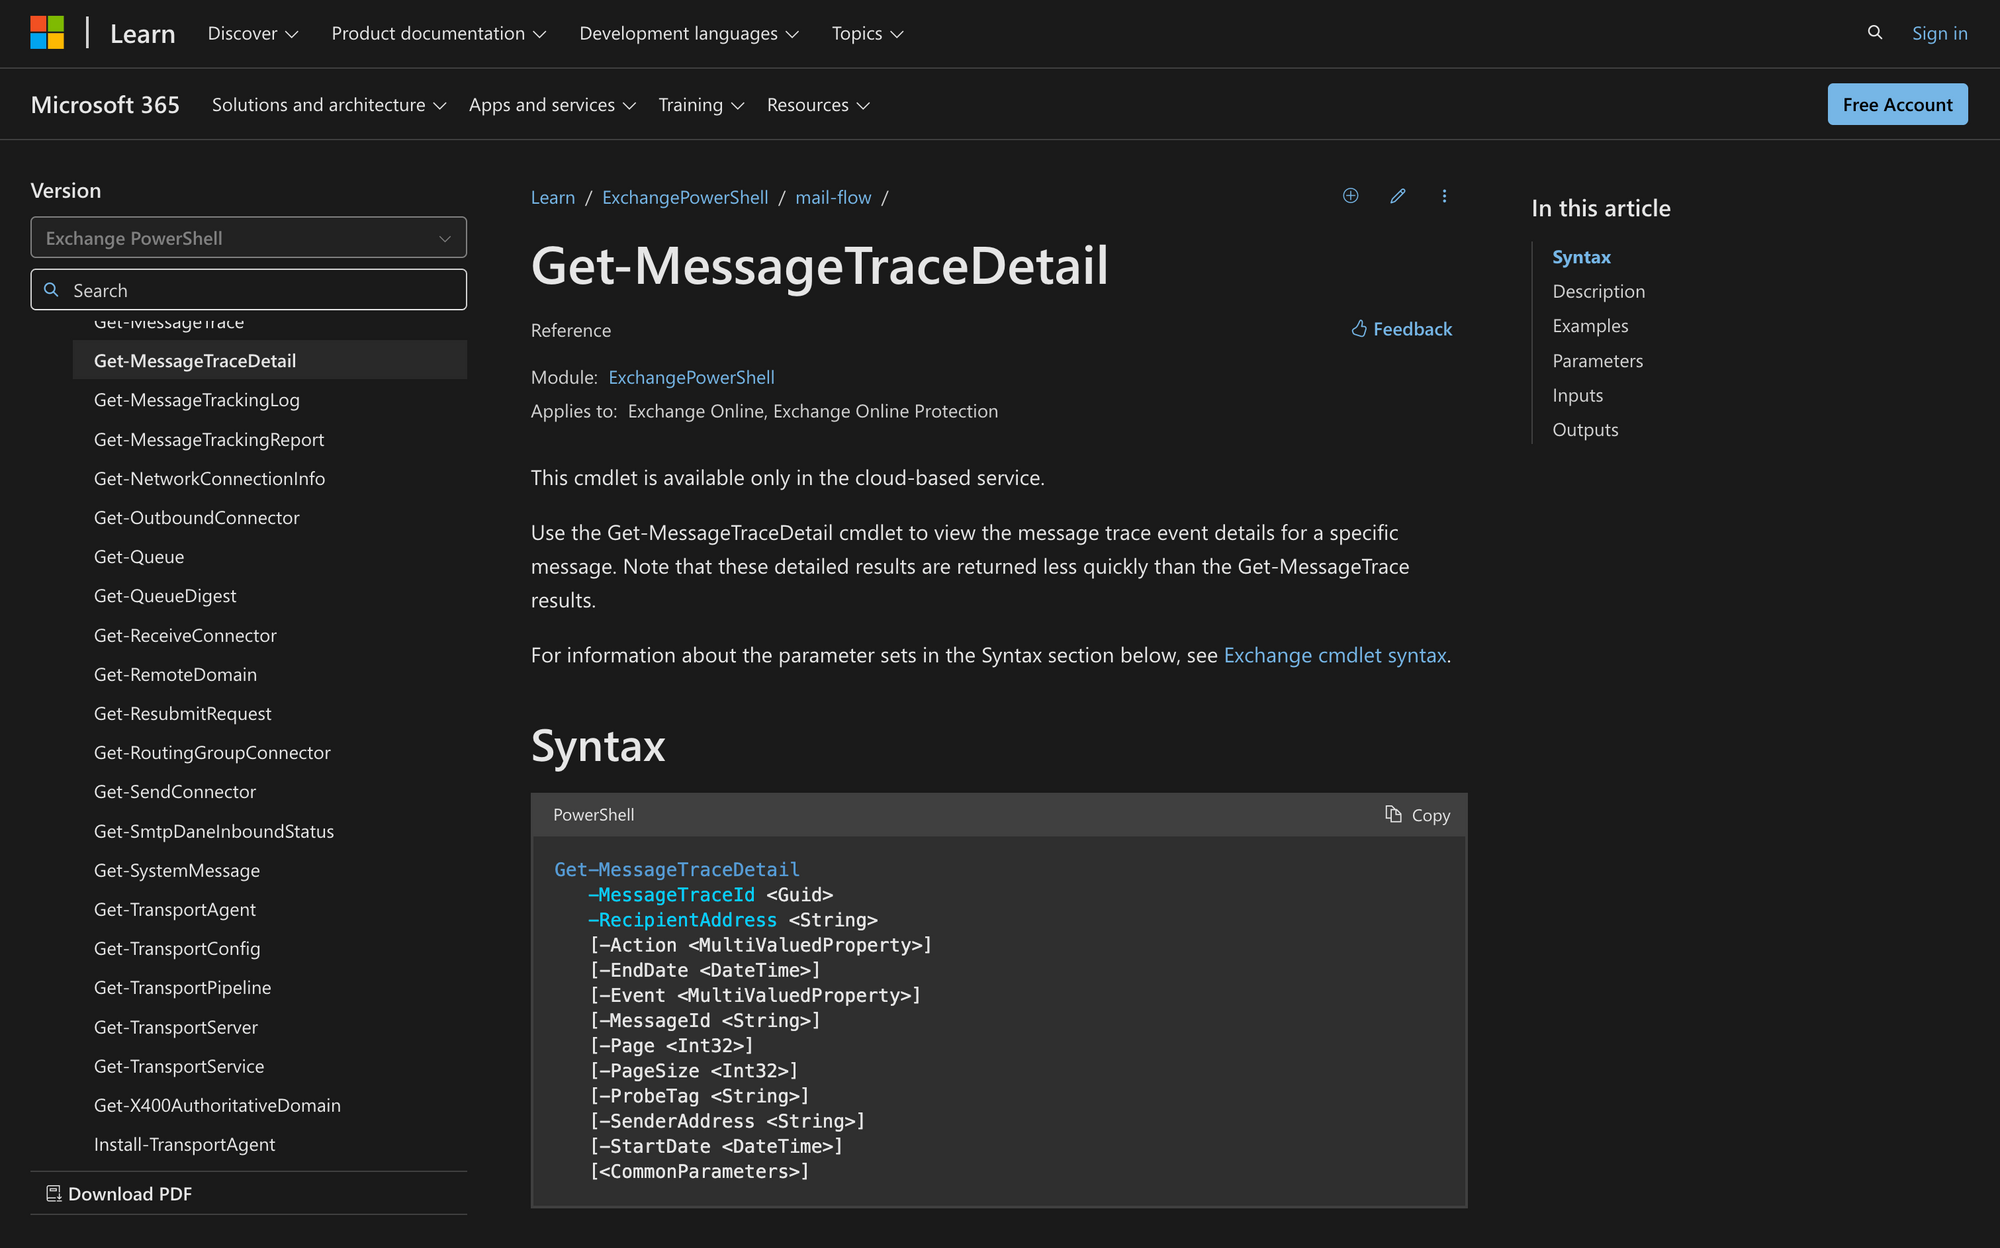Jump to Inputs in article outline

1577,395
